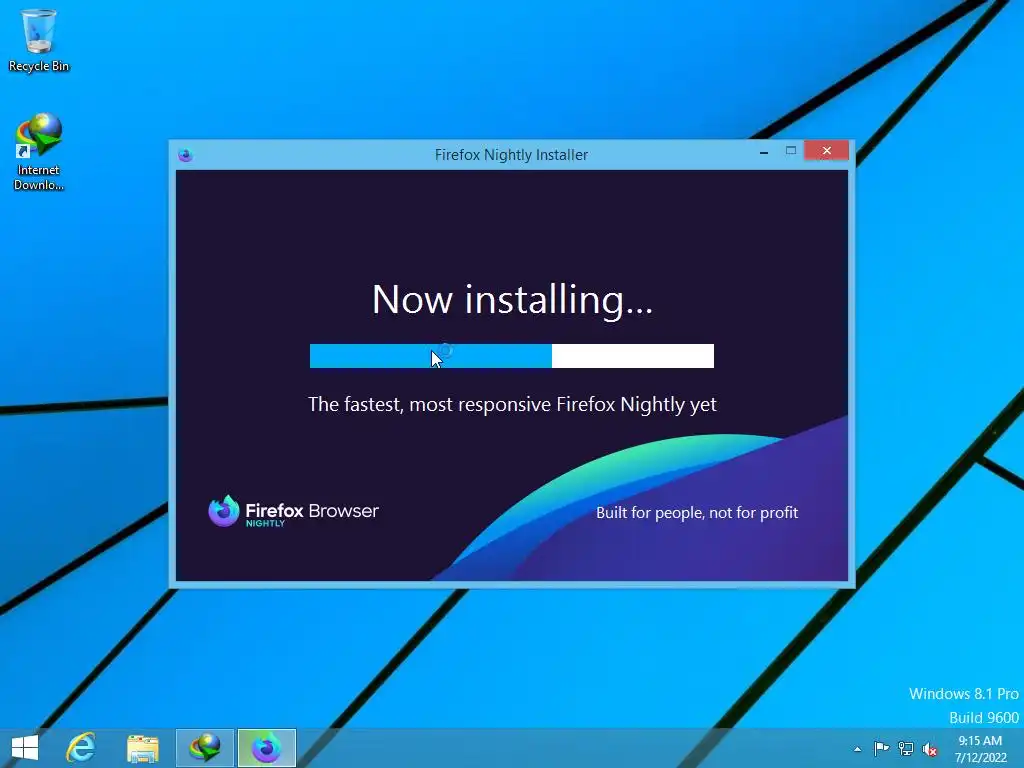Click the installer window's title bar icon

click(x=185, y=155)
